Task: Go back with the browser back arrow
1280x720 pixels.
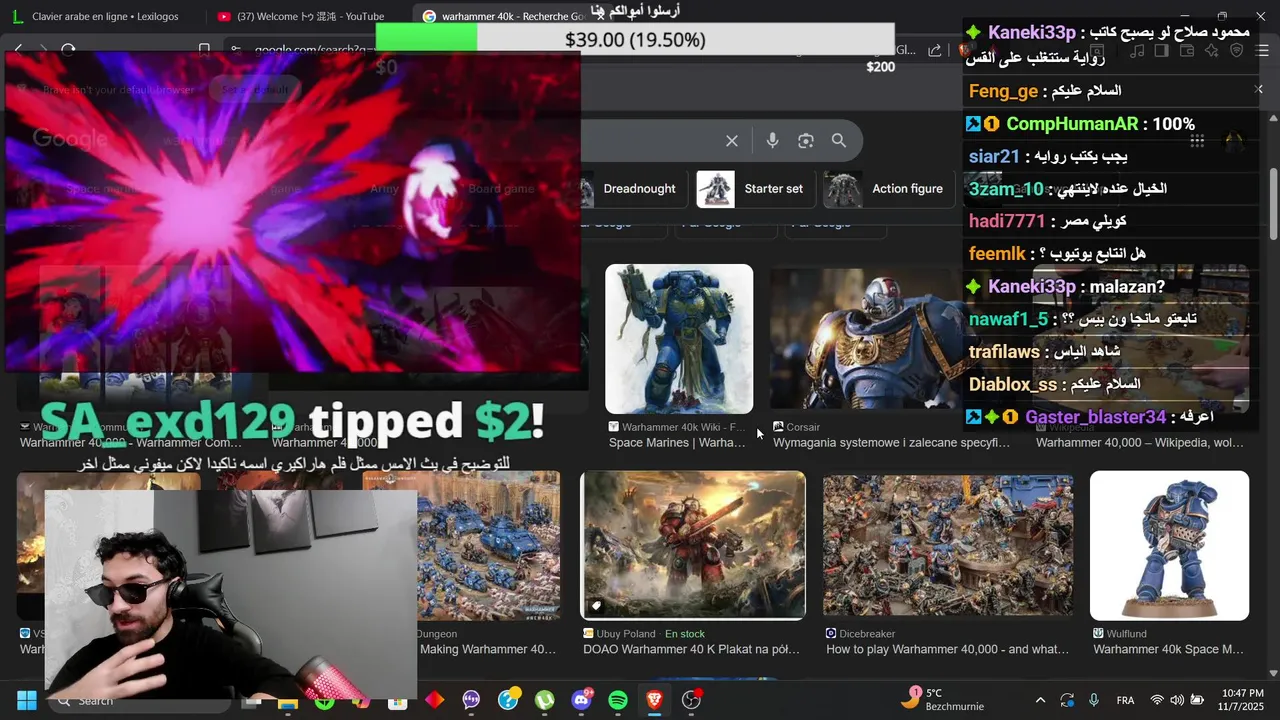Action: coord(18,50)
